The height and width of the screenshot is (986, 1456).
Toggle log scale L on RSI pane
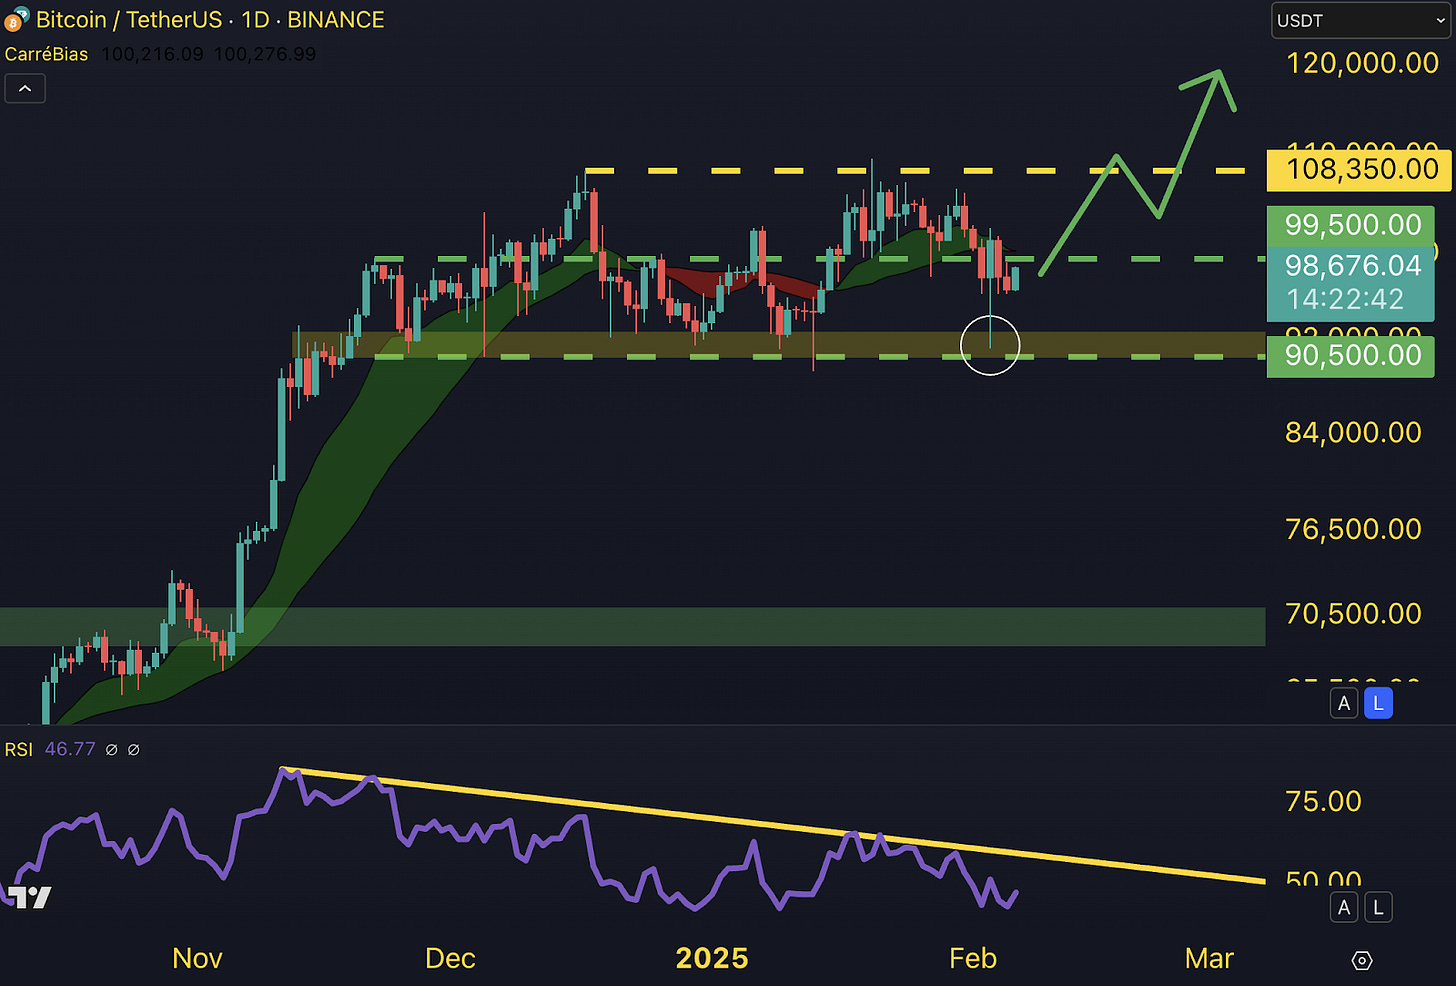coord(1378,907)
